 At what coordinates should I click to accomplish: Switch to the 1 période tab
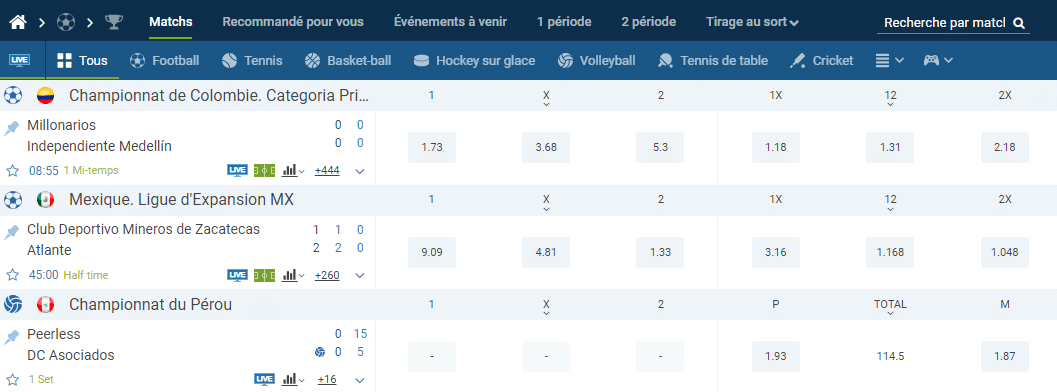(x=564, y=22)
